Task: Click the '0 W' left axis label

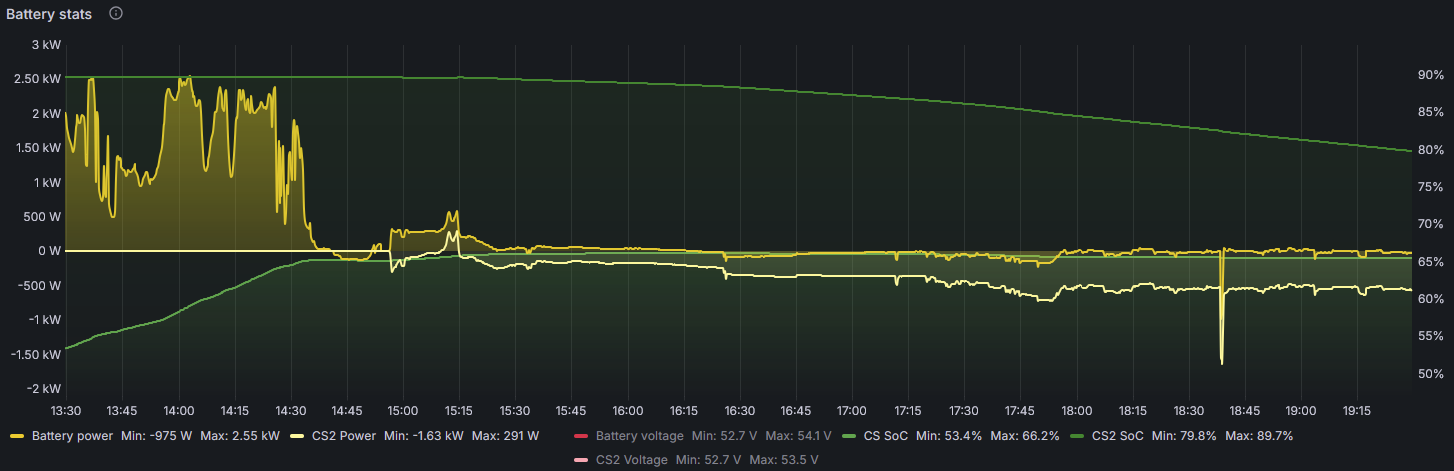Action: (50, 251)
